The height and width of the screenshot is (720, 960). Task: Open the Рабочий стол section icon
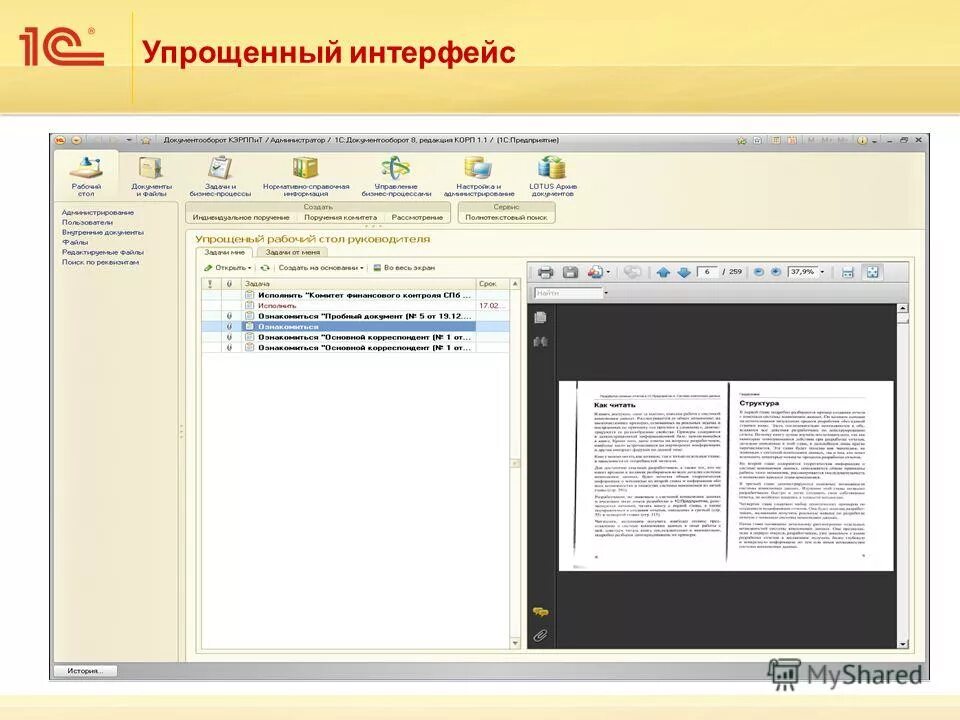[x=86, y=170]
